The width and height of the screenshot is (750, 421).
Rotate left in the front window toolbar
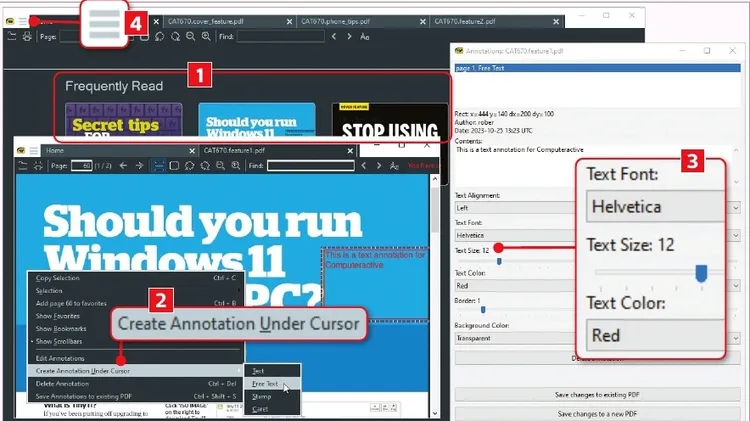(x=189, y=166)
